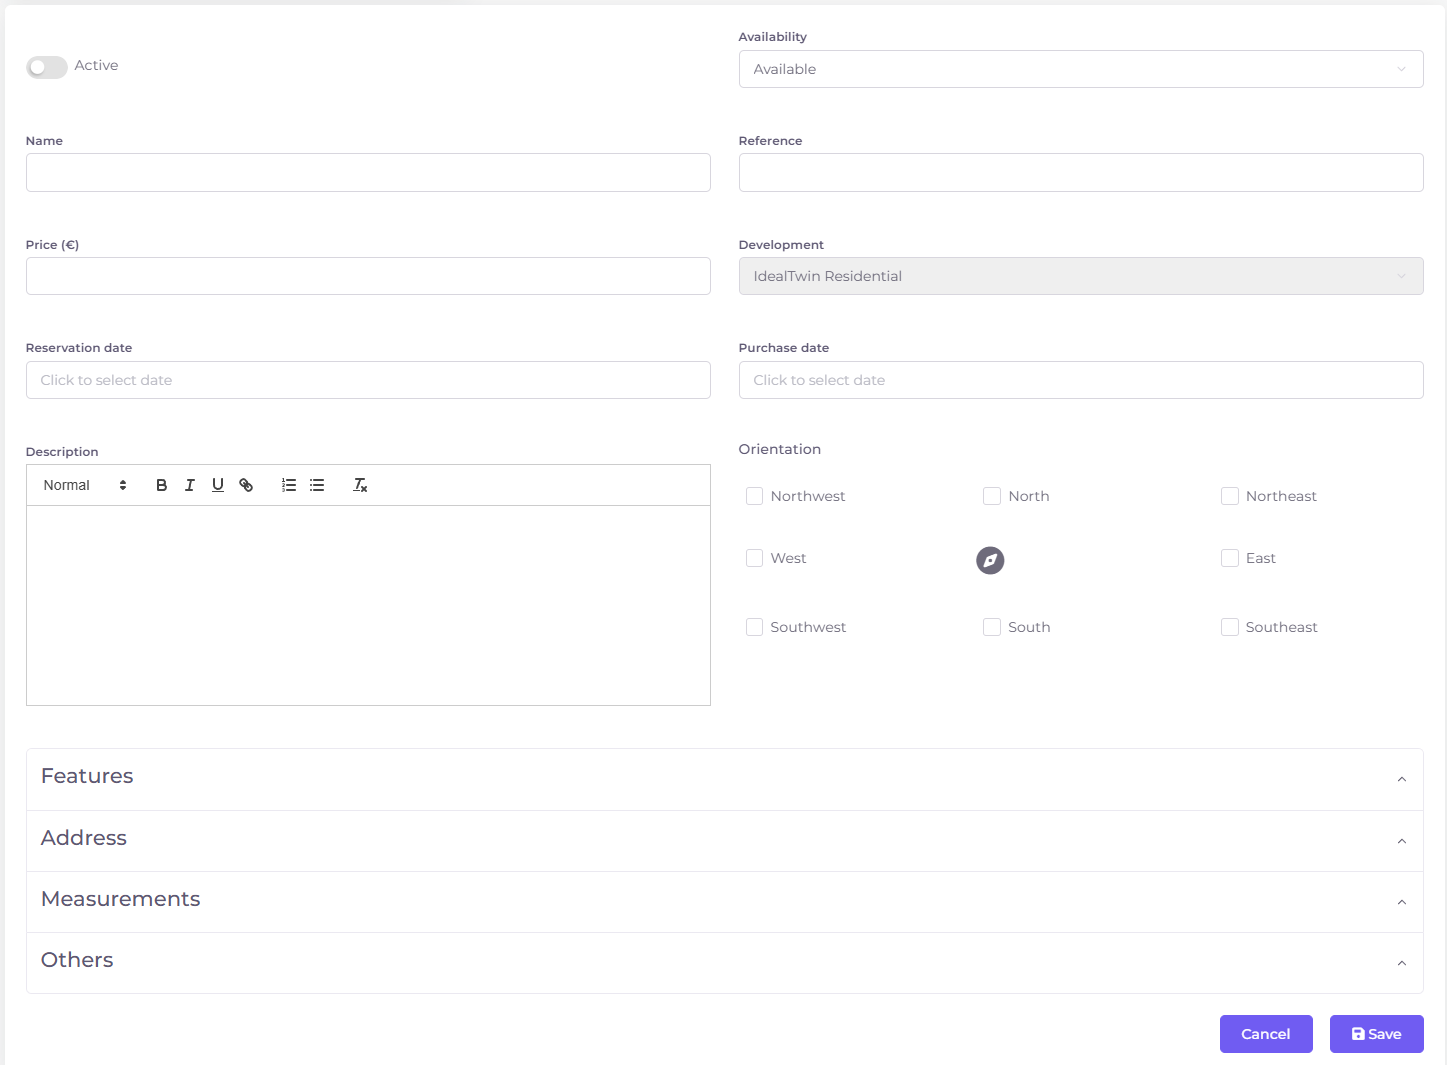Check the Northwest orientation box

pyautogui.click(x=755, y=496)
